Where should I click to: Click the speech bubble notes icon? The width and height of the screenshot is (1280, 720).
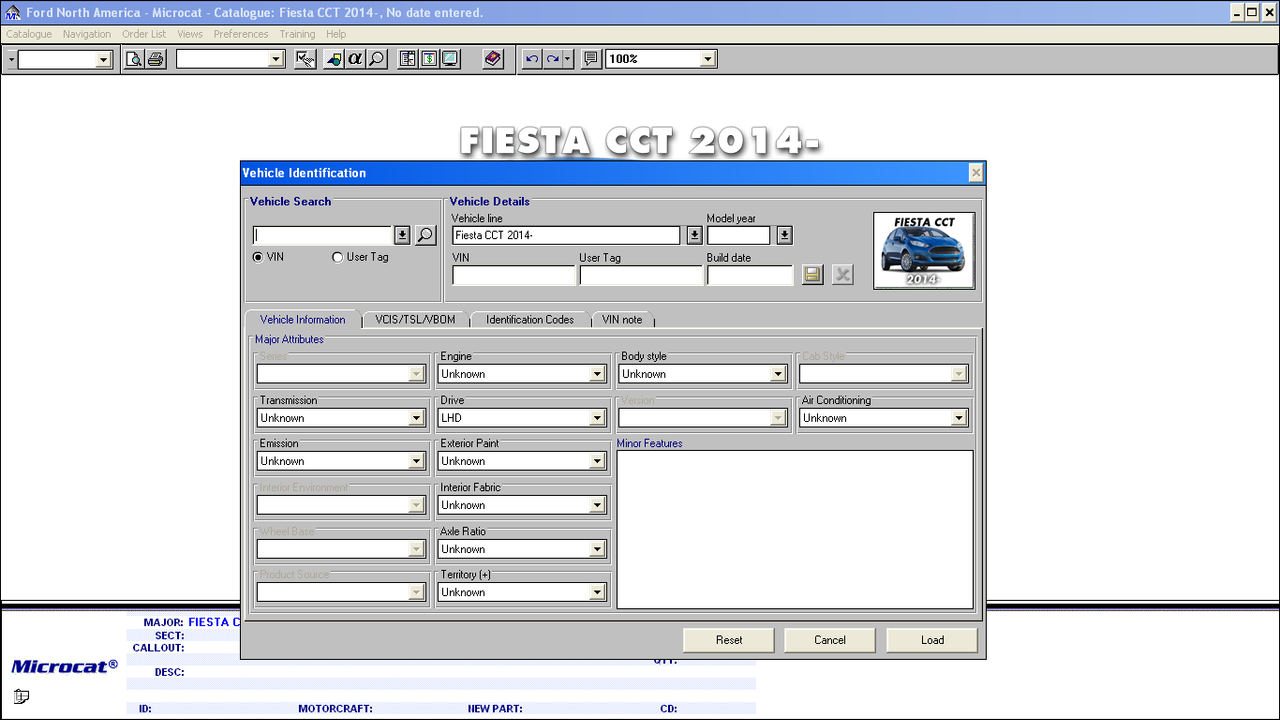[x=591, y=59]
